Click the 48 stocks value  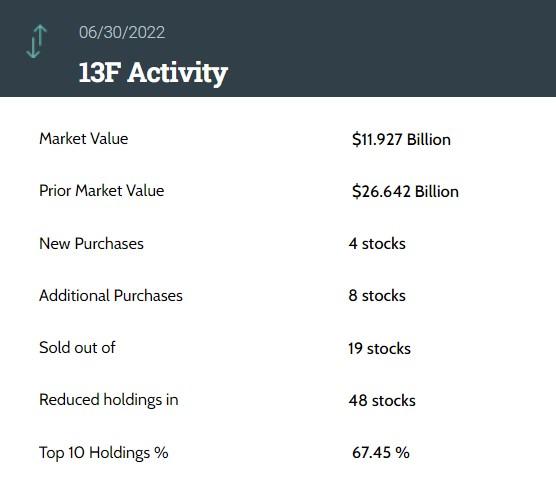382,401
